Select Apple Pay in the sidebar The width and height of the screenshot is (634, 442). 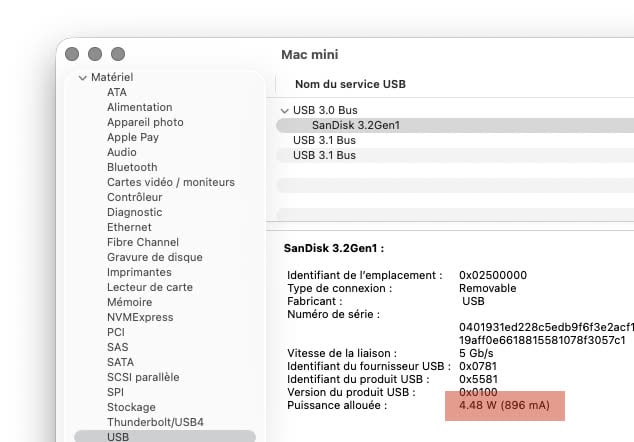pyautogui.click(x=133, y=137)
